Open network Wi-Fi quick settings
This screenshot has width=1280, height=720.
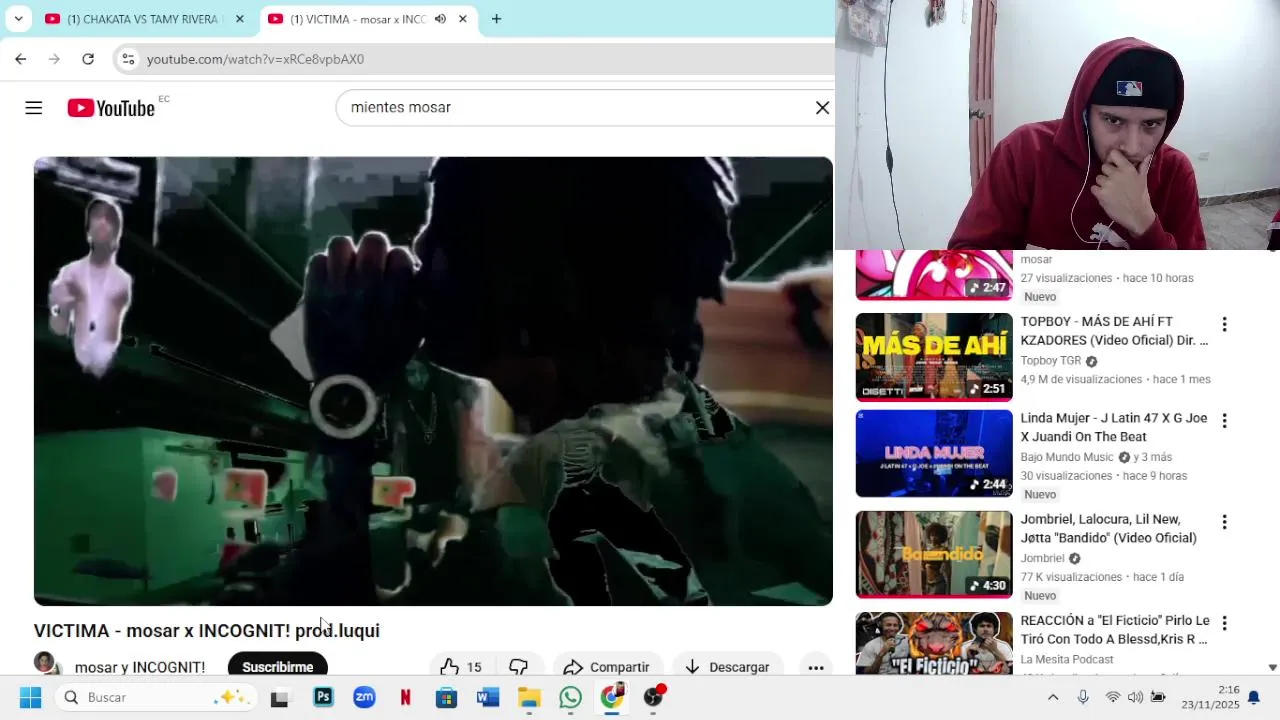pyautogui.click(x=1113, y=697)
